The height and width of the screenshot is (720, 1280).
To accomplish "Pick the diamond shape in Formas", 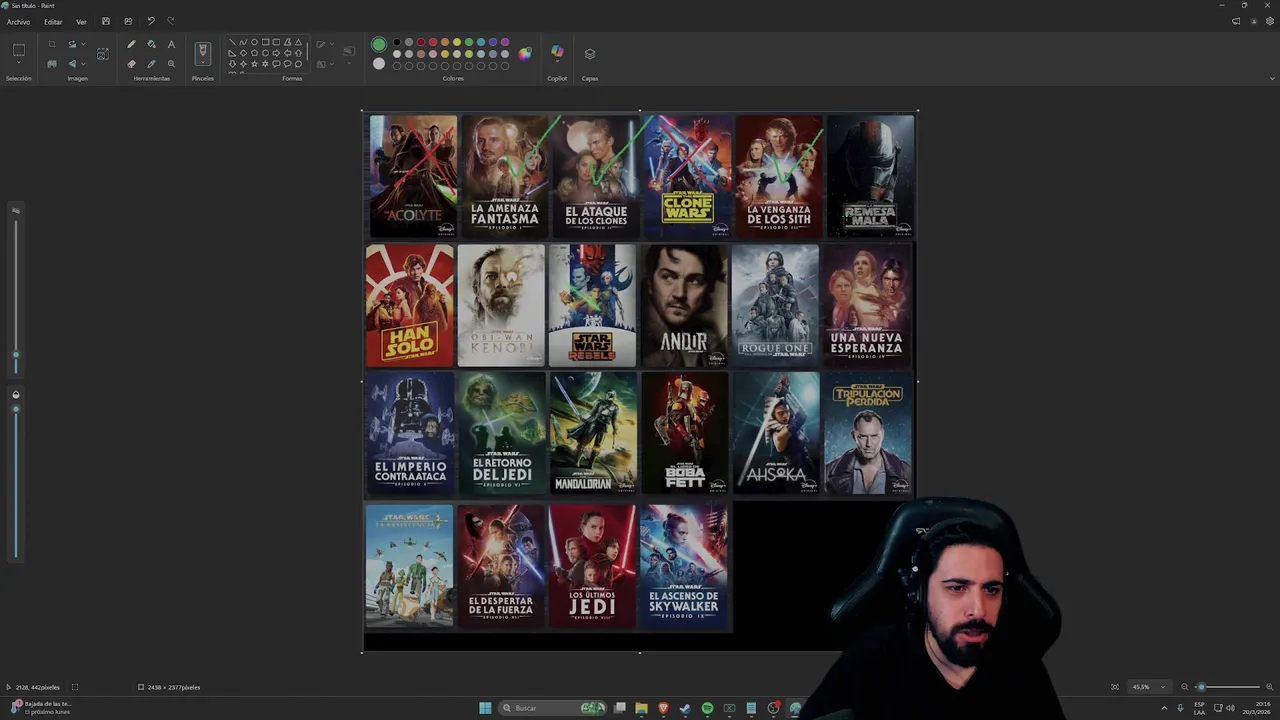I will click(243, 53).
